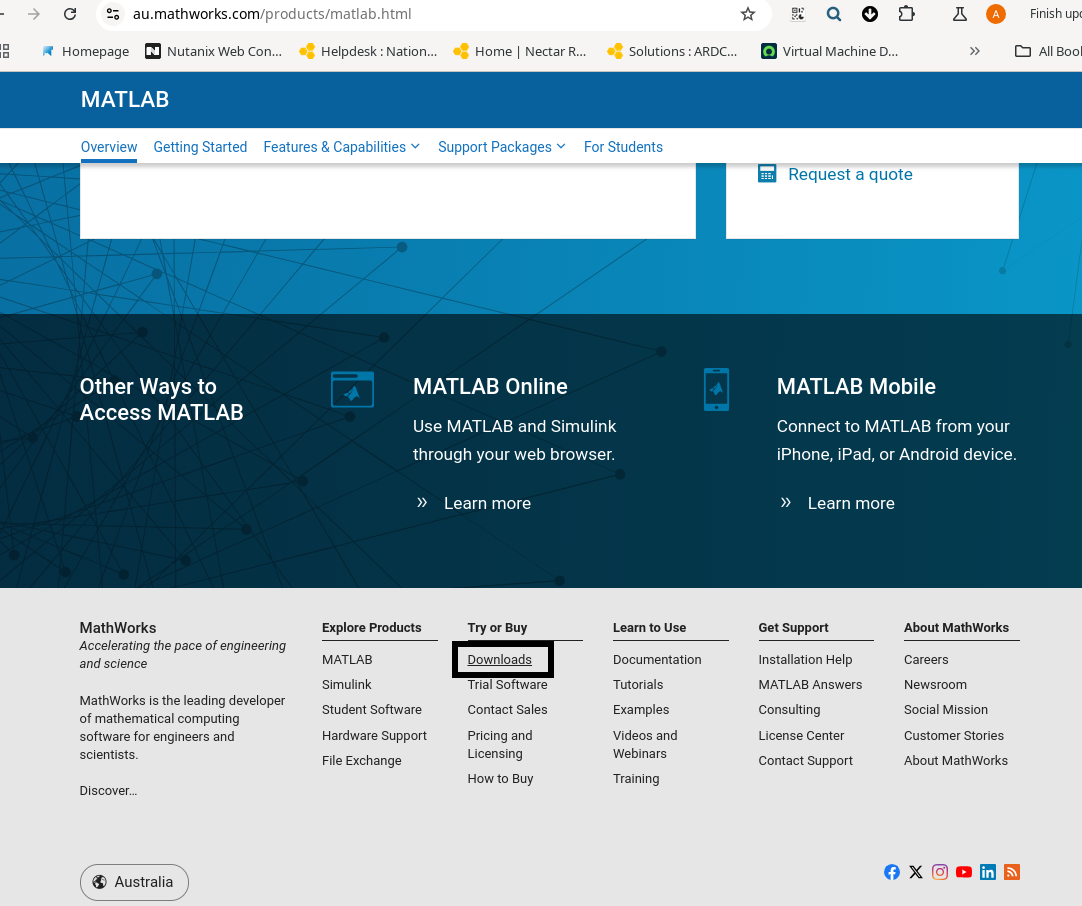Open the Downloads link
This screenshot has height=906, width=1082.
500,660
